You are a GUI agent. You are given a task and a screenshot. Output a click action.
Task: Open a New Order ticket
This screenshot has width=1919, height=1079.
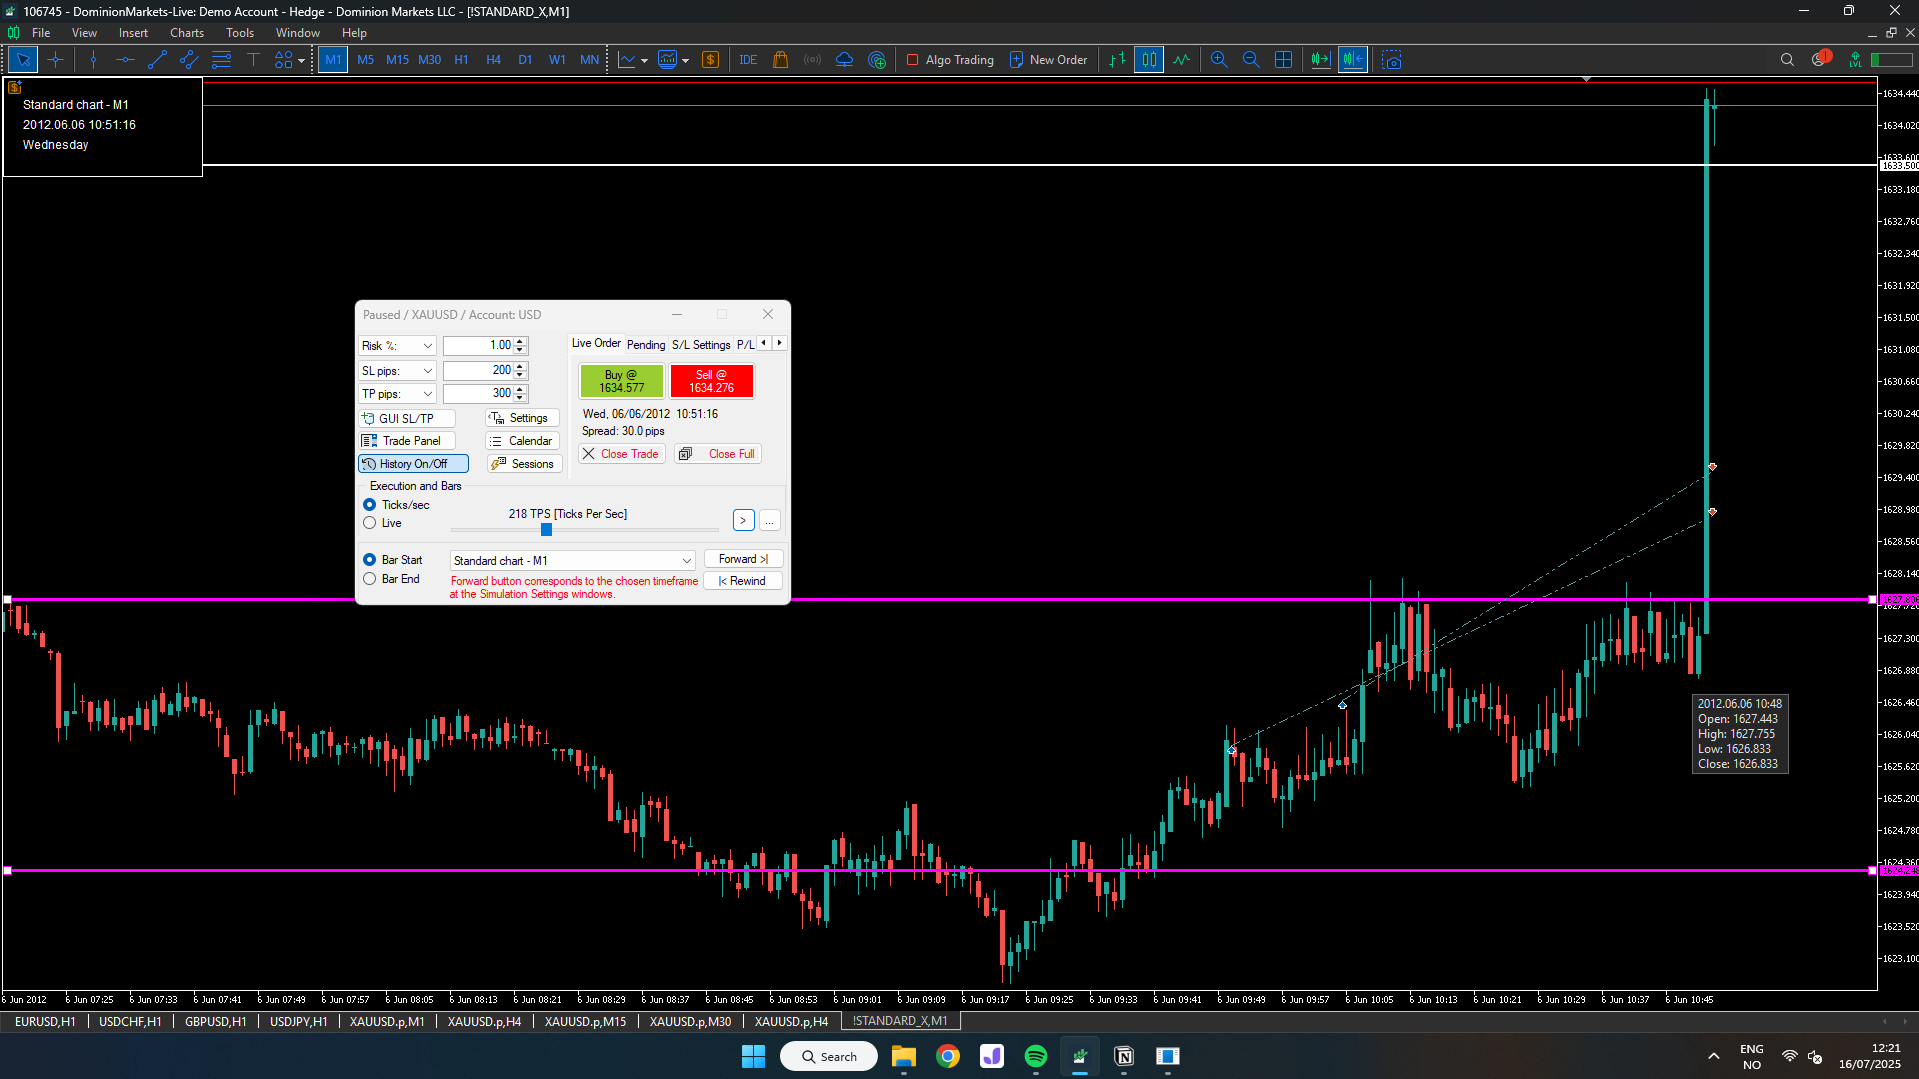point(1048,60)
